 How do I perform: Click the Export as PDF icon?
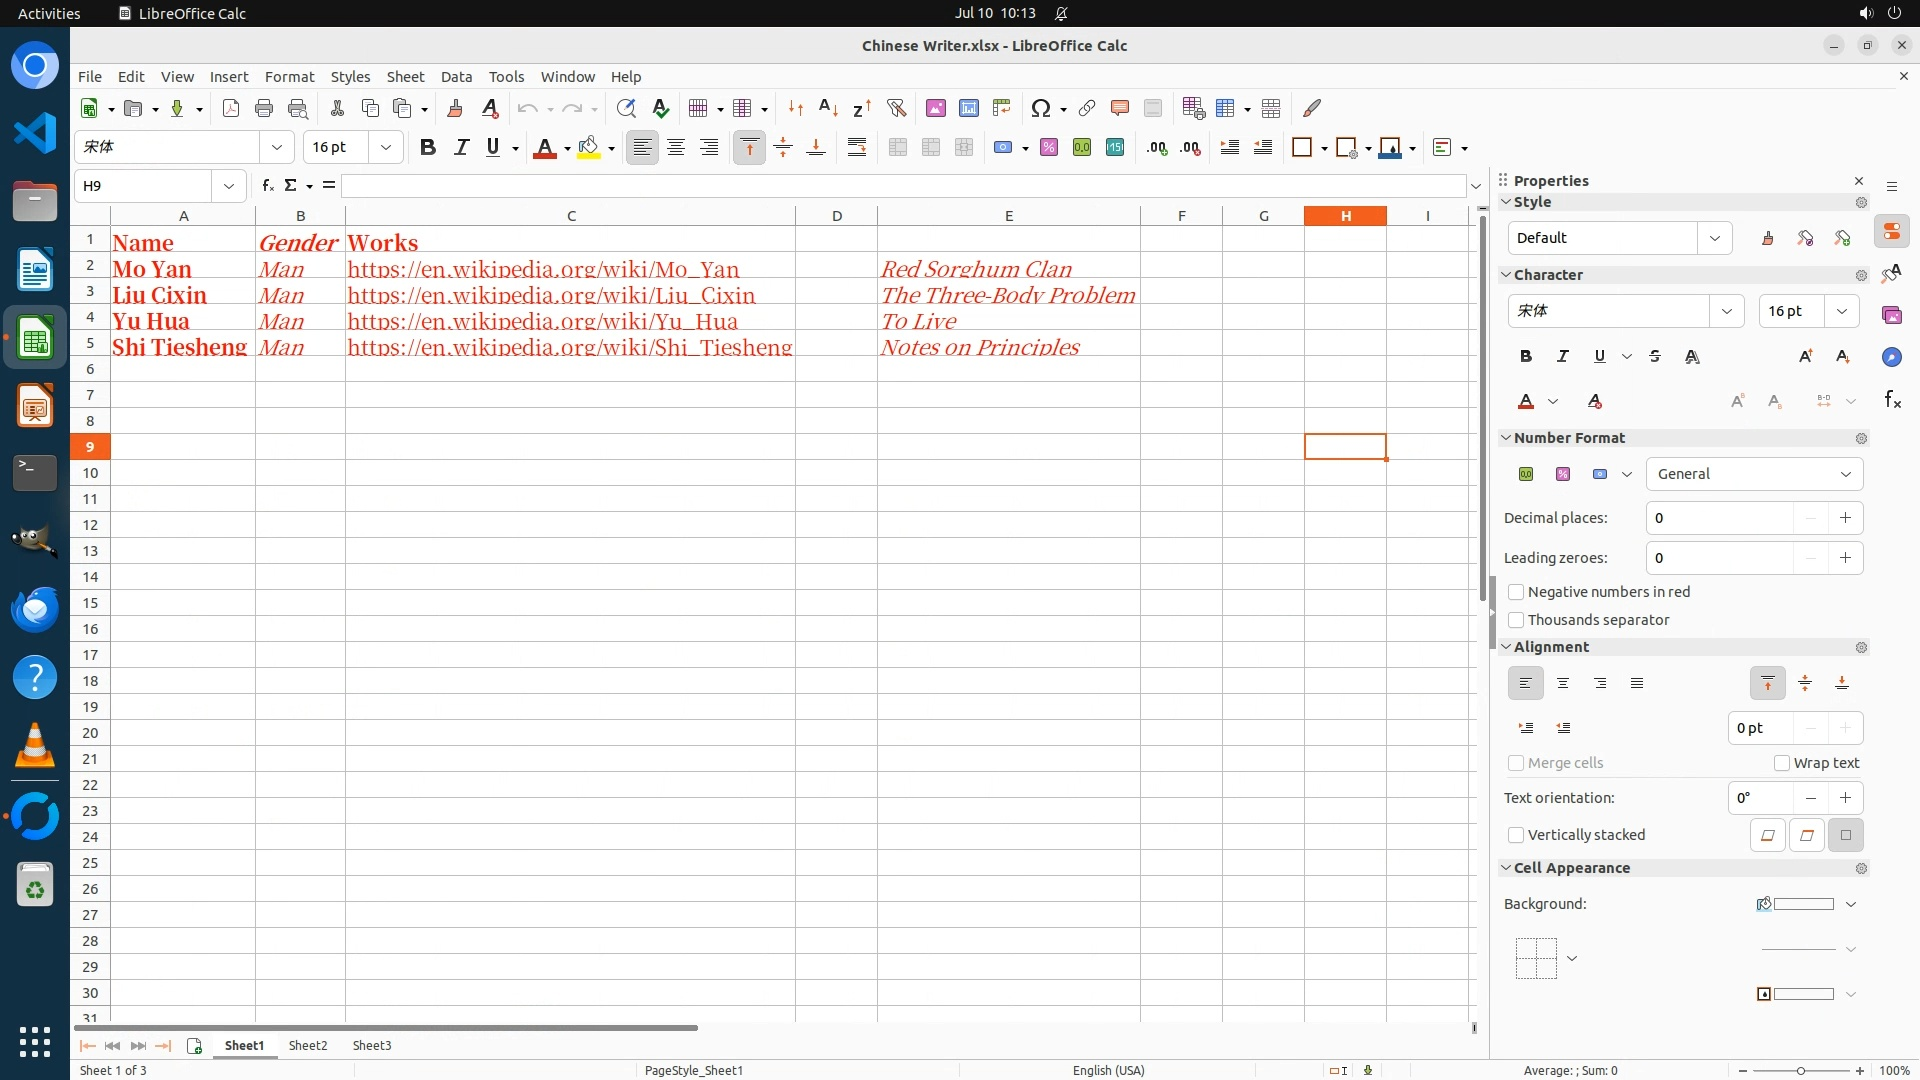coord(231,108)
